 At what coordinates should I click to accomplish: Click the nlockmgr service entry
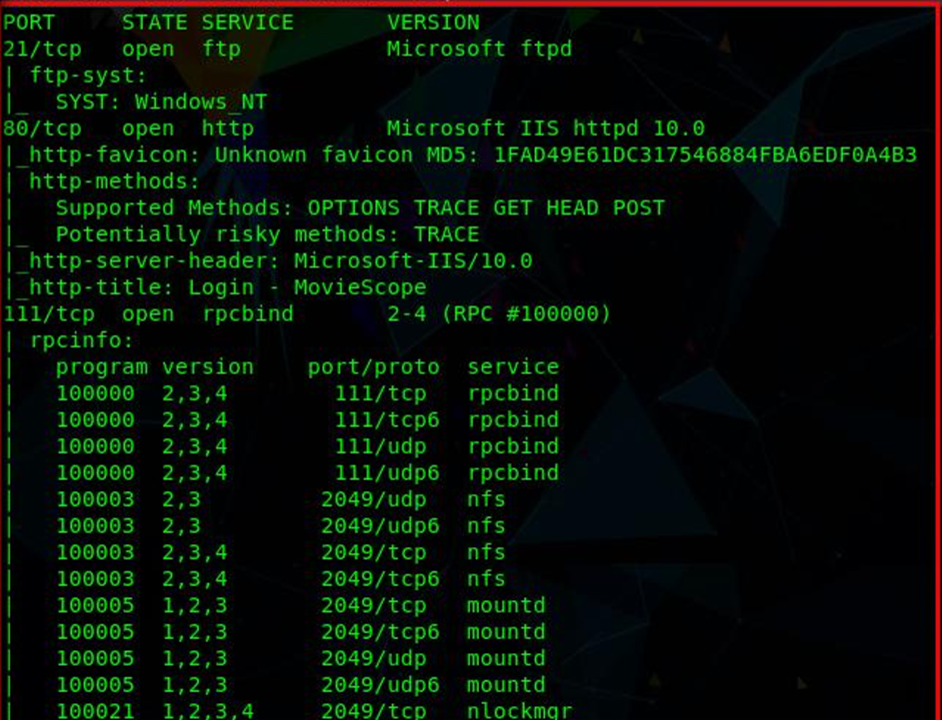(x=520, y=711)
